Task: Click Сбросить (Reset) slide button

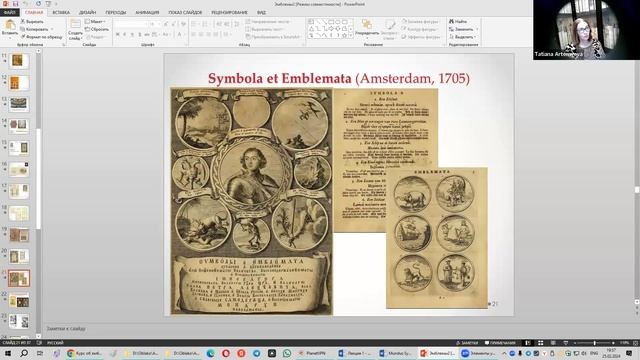Action: point(97,29)
